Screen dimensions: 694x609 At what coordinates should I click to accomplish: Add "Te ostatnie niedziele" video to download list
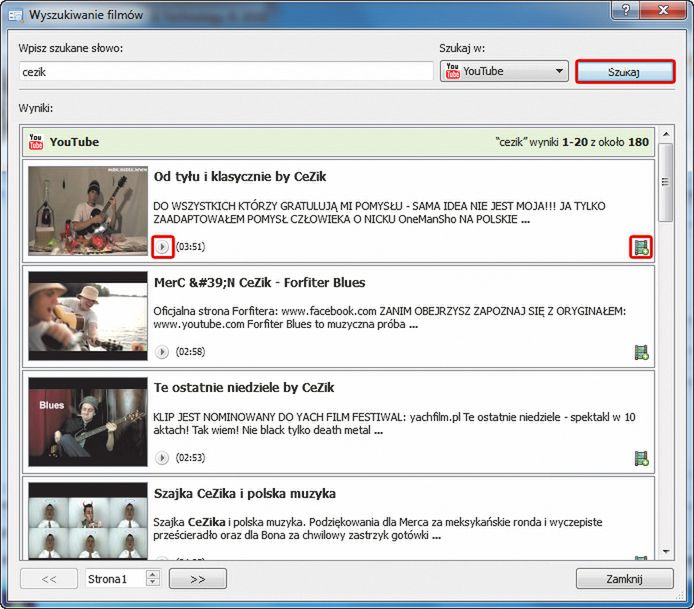[x=641, y=459]
